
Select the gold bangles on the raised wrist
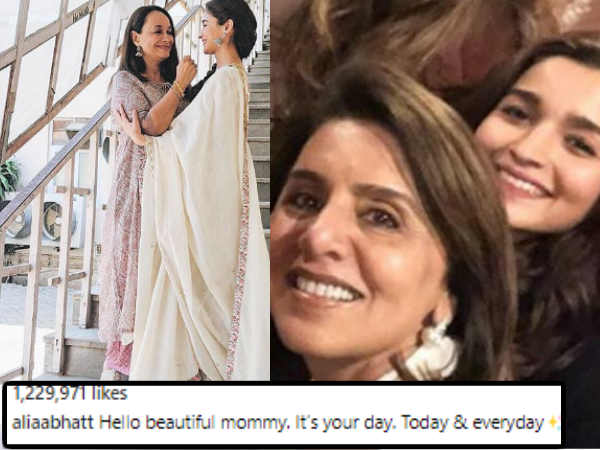point(178,89)
